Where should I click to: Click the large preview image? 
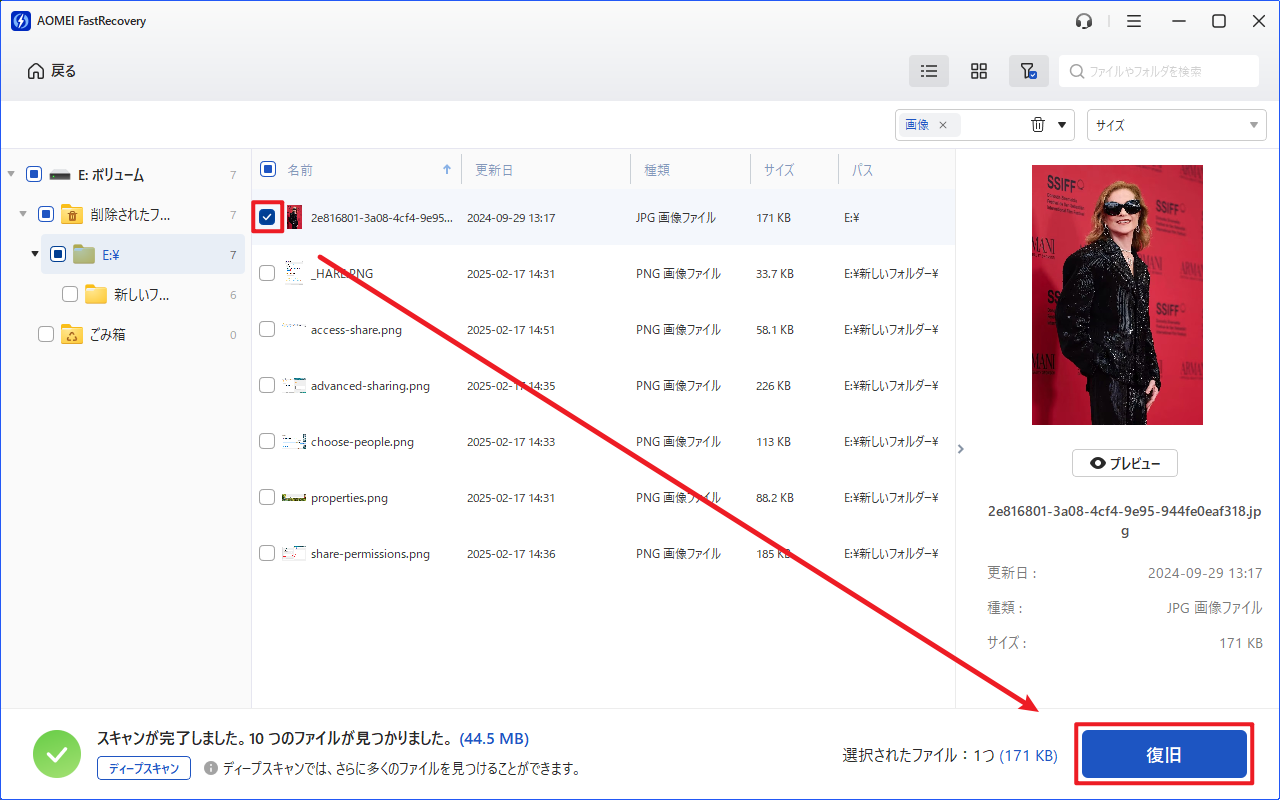1117,295
